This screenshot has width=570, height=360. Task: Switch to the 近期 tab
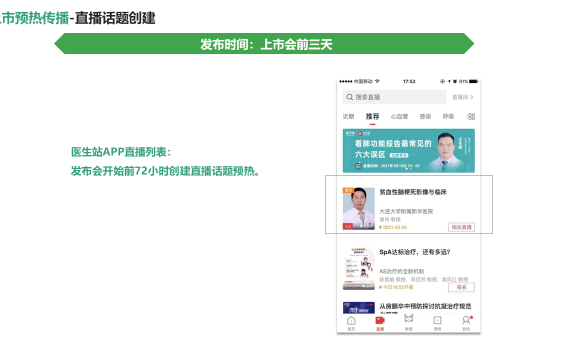pos(348,116)
